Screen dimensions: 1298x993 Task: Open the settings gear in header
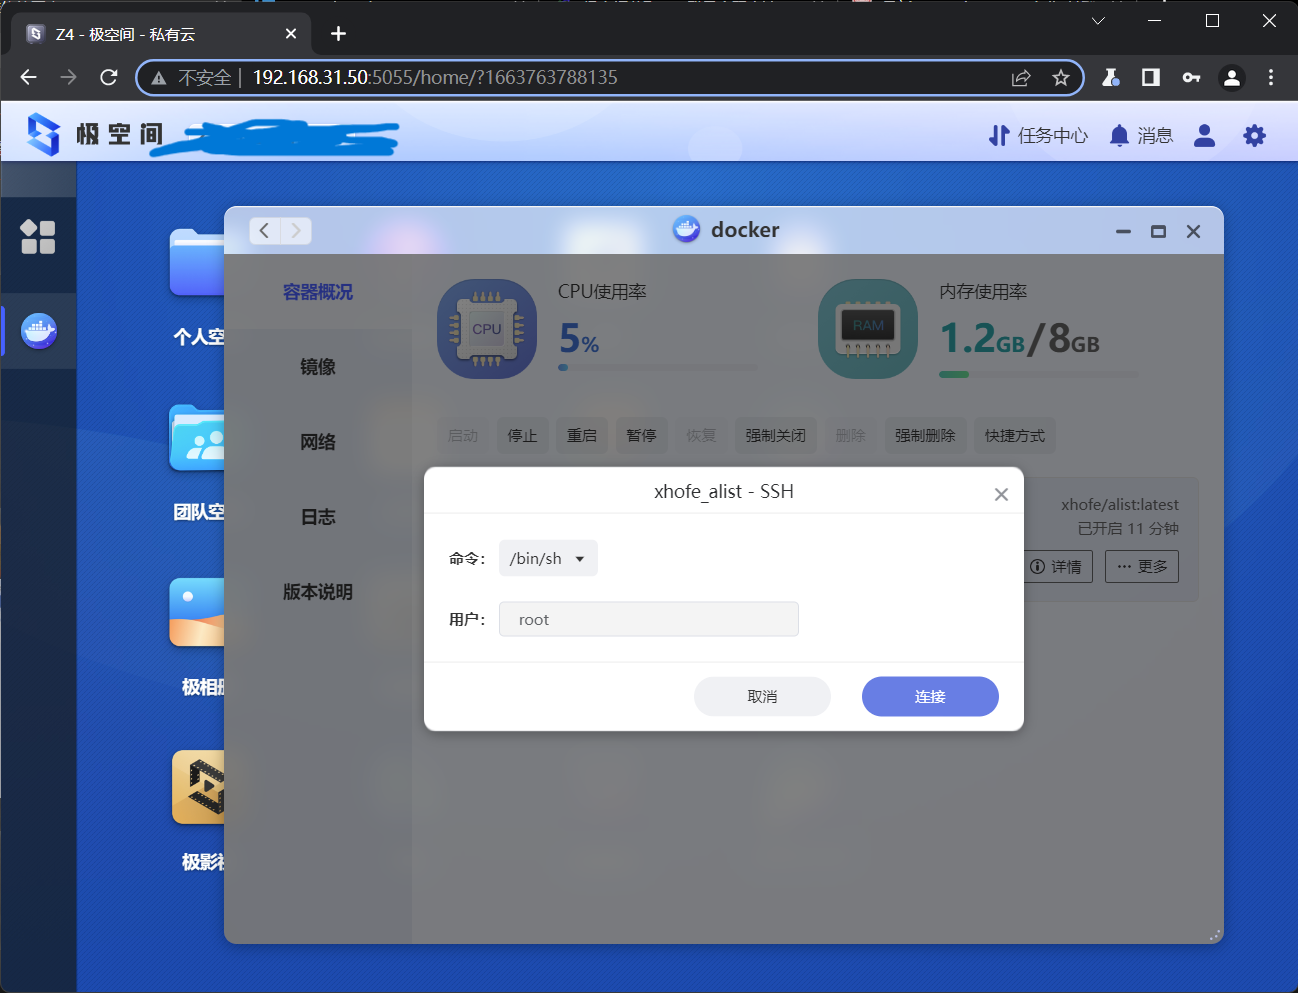[1254, 135]
